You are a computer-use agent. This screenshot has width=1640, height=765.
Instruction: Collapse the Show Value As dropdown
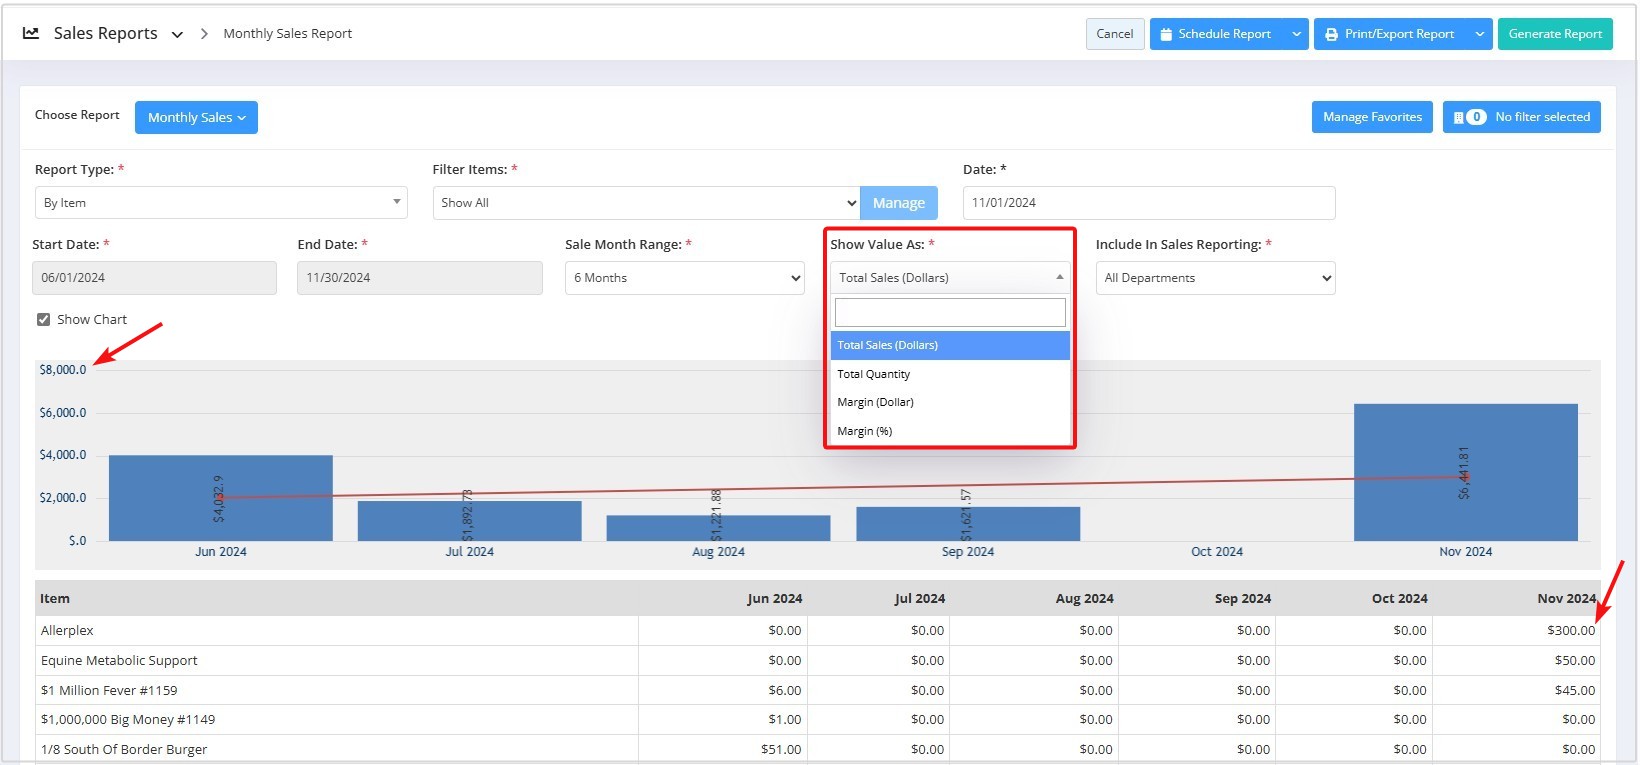pos(950,277)
